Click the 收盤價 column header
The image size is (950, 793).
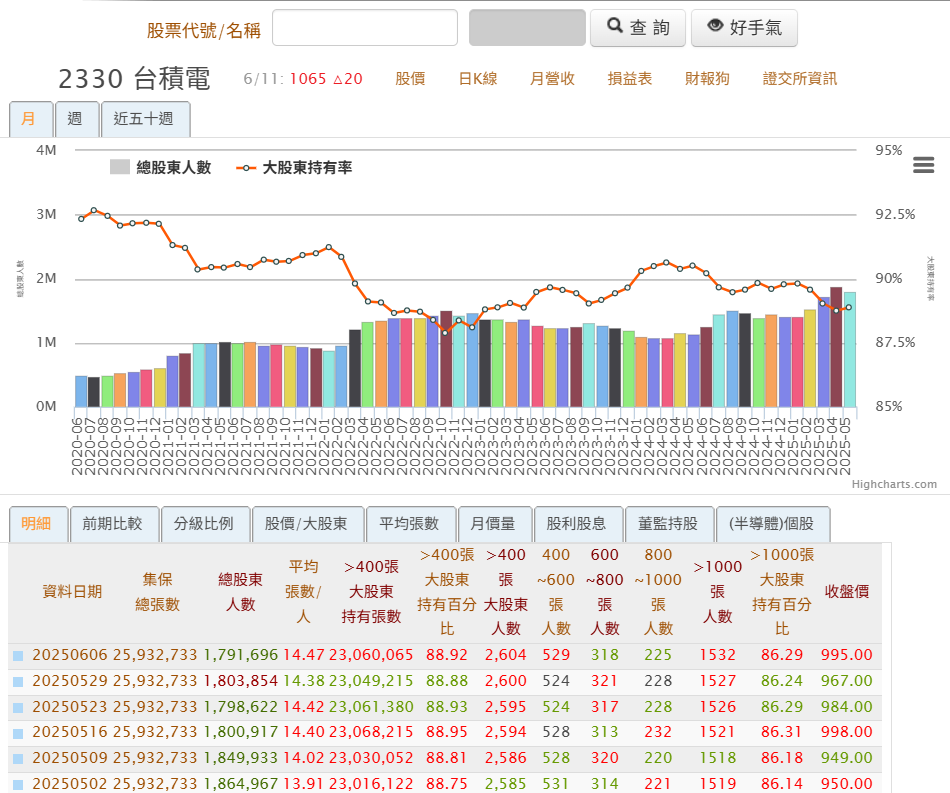[846, 592]
